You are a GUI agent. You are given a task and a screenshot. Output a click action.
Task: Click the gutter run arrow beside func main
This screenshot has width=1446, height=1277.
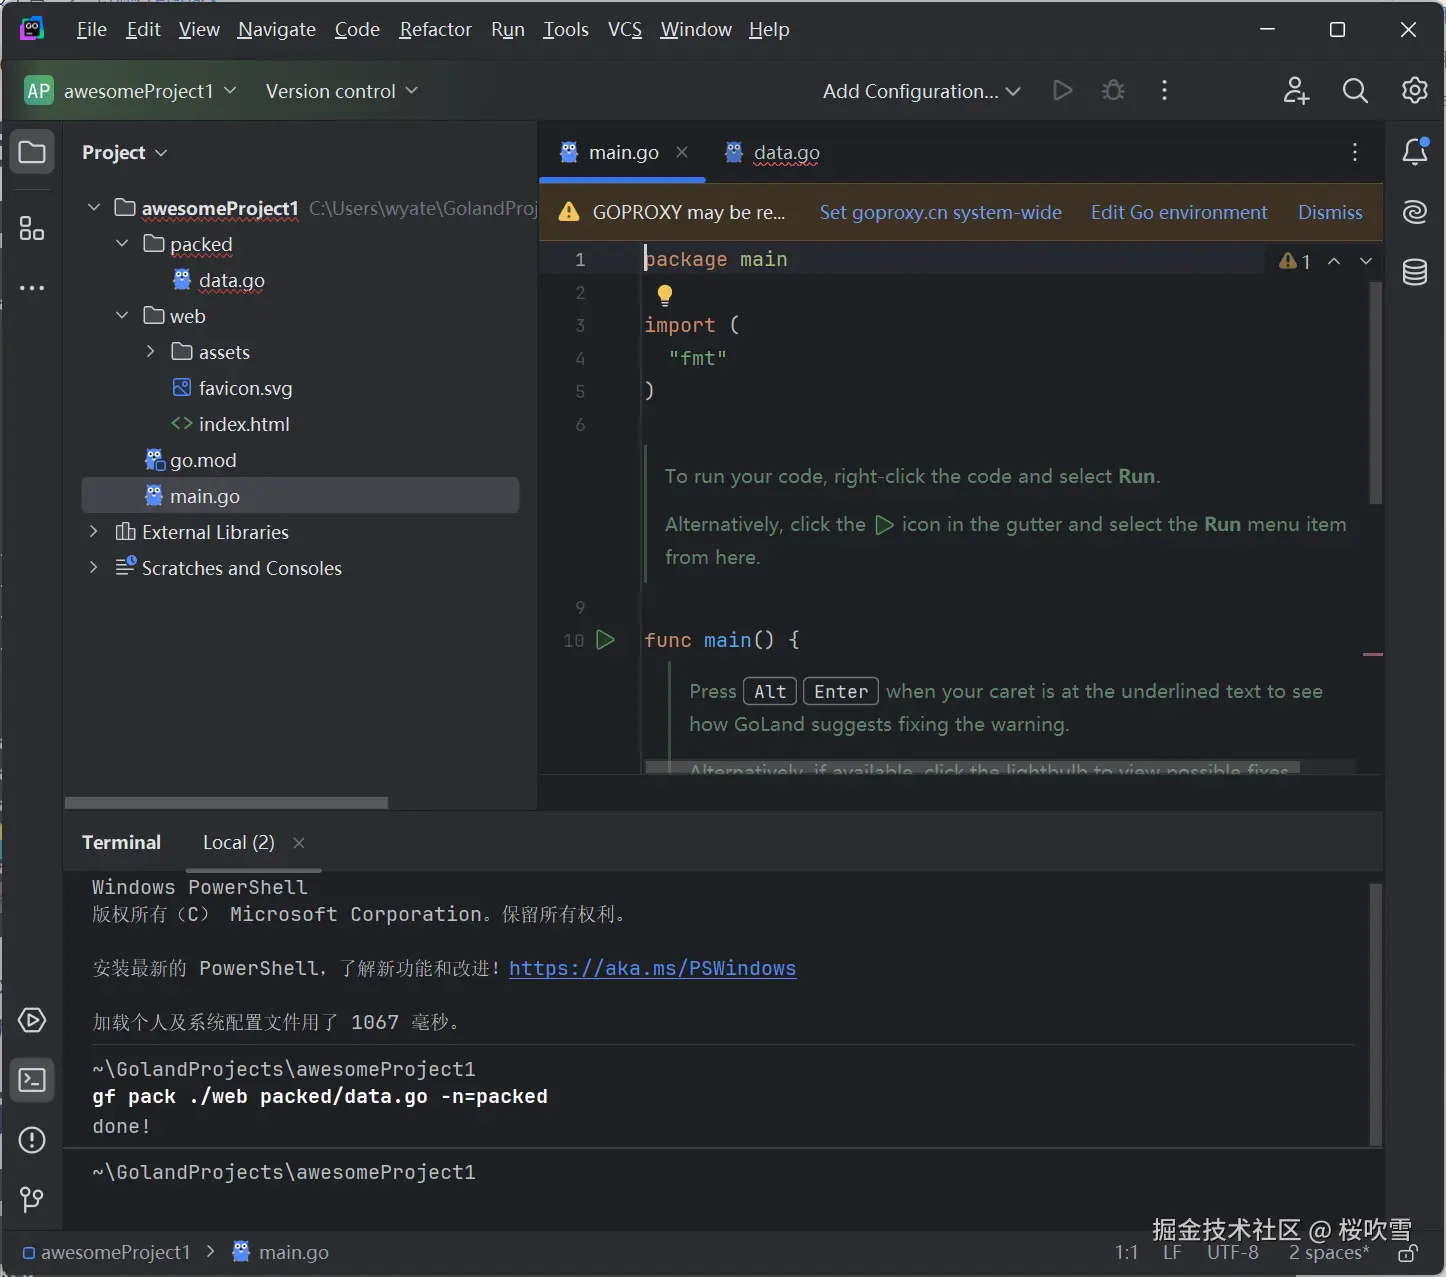(x=606, y=640)
